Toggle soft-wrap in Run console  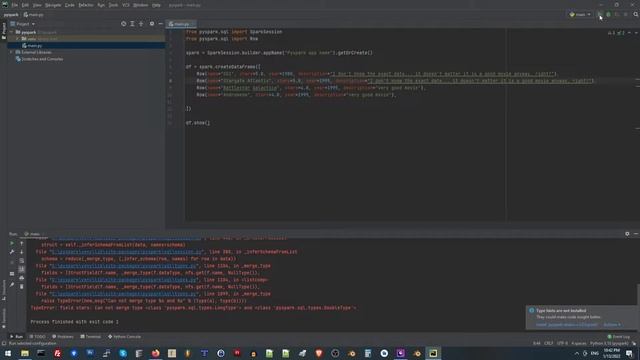22,261
